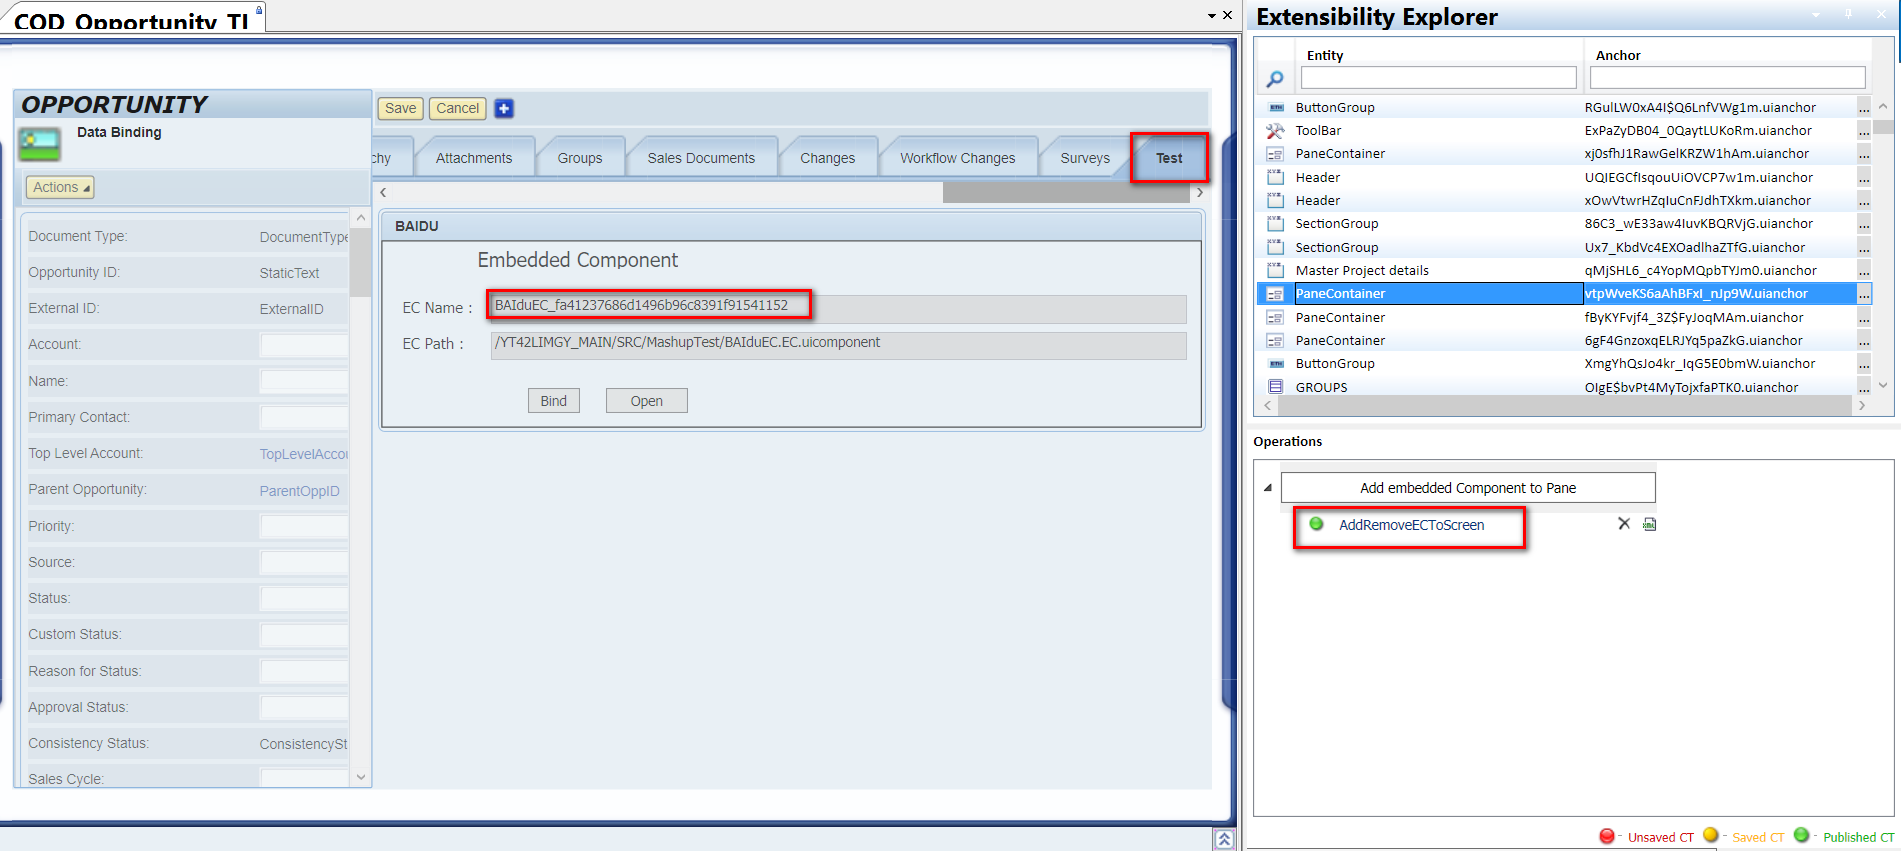This screenshot has width=1901, height=851.
Task: Click the EC Path field
Action: pos(838,345)
